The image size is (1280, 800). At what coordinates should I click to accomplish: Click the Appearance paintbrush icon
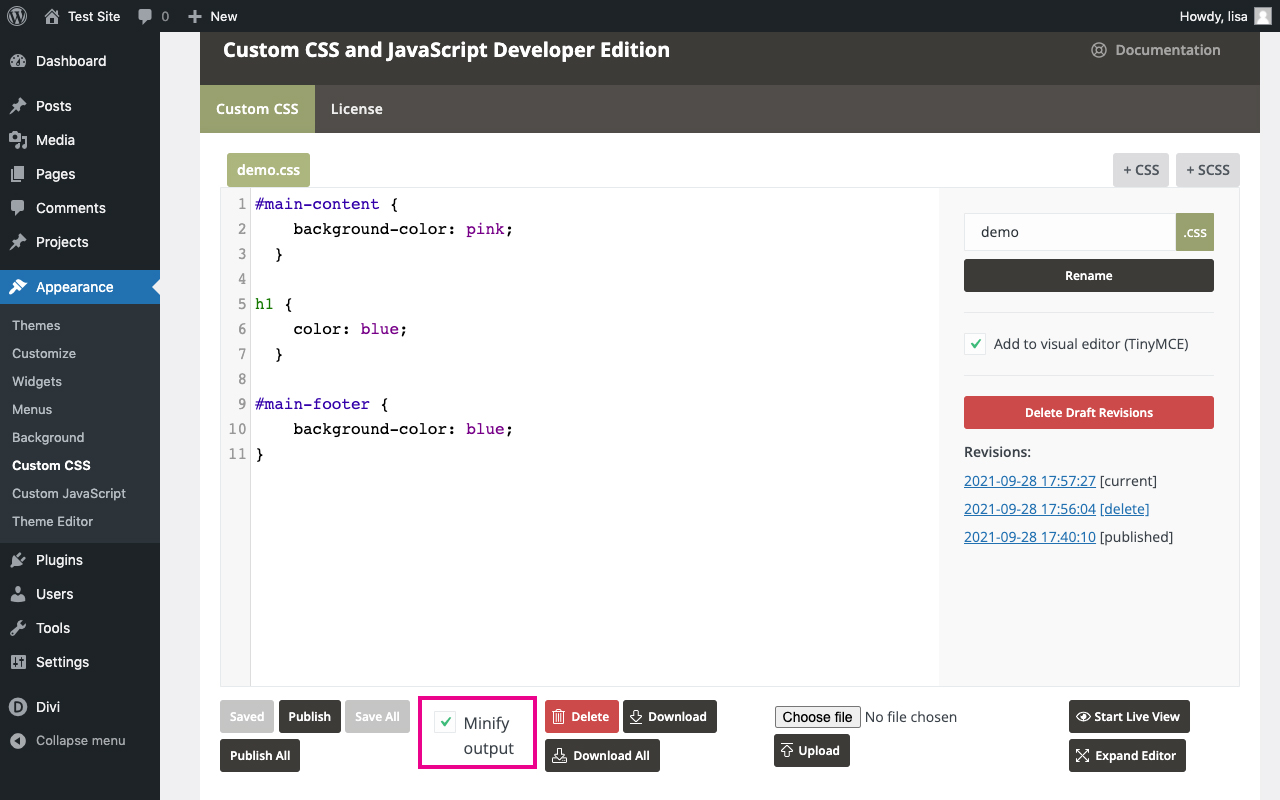[18, 287]
